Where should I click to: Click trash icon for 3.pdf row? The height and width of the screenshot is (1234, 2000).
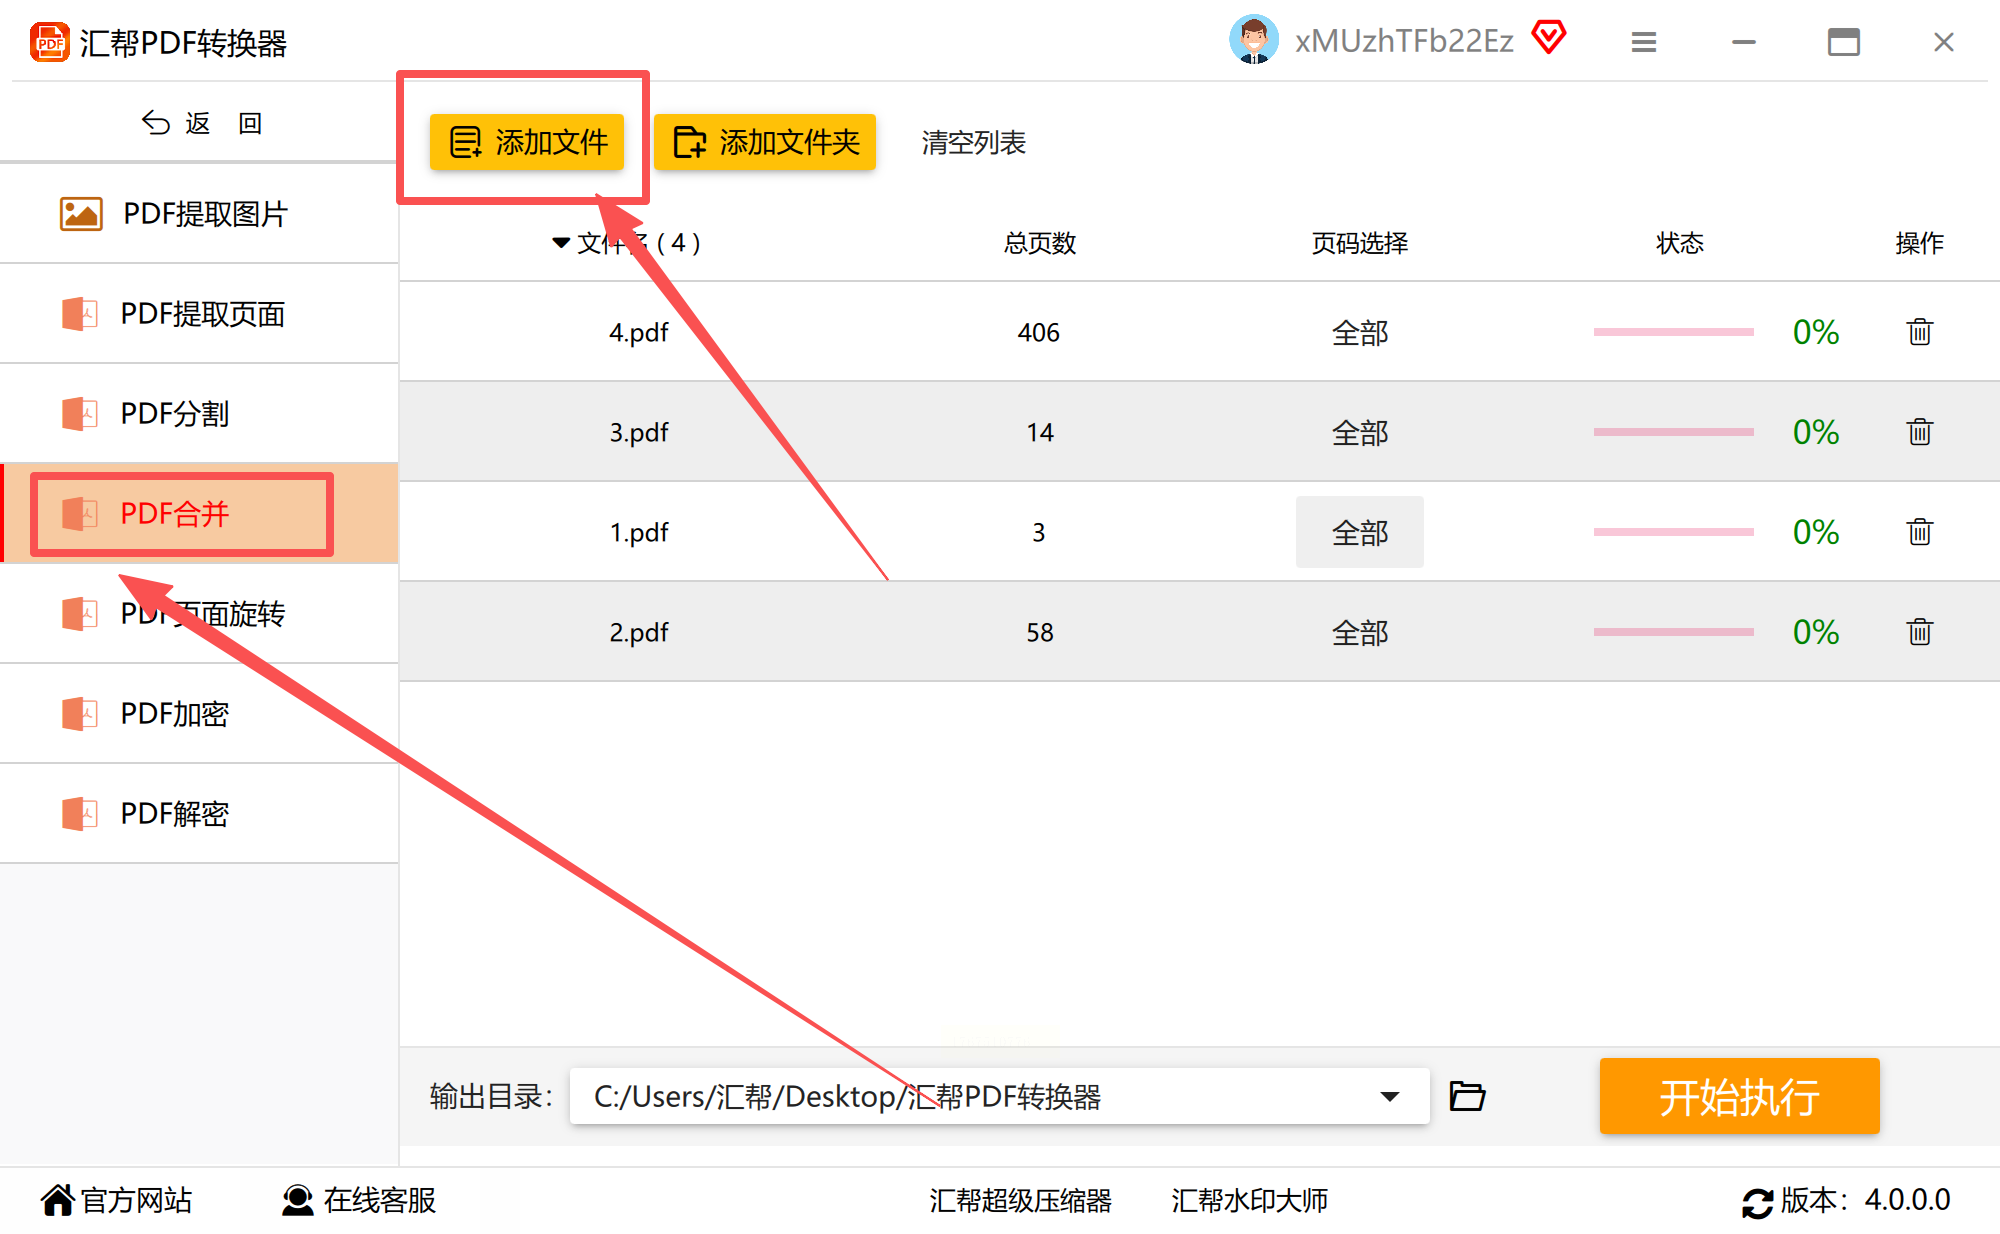(1919, 432)
